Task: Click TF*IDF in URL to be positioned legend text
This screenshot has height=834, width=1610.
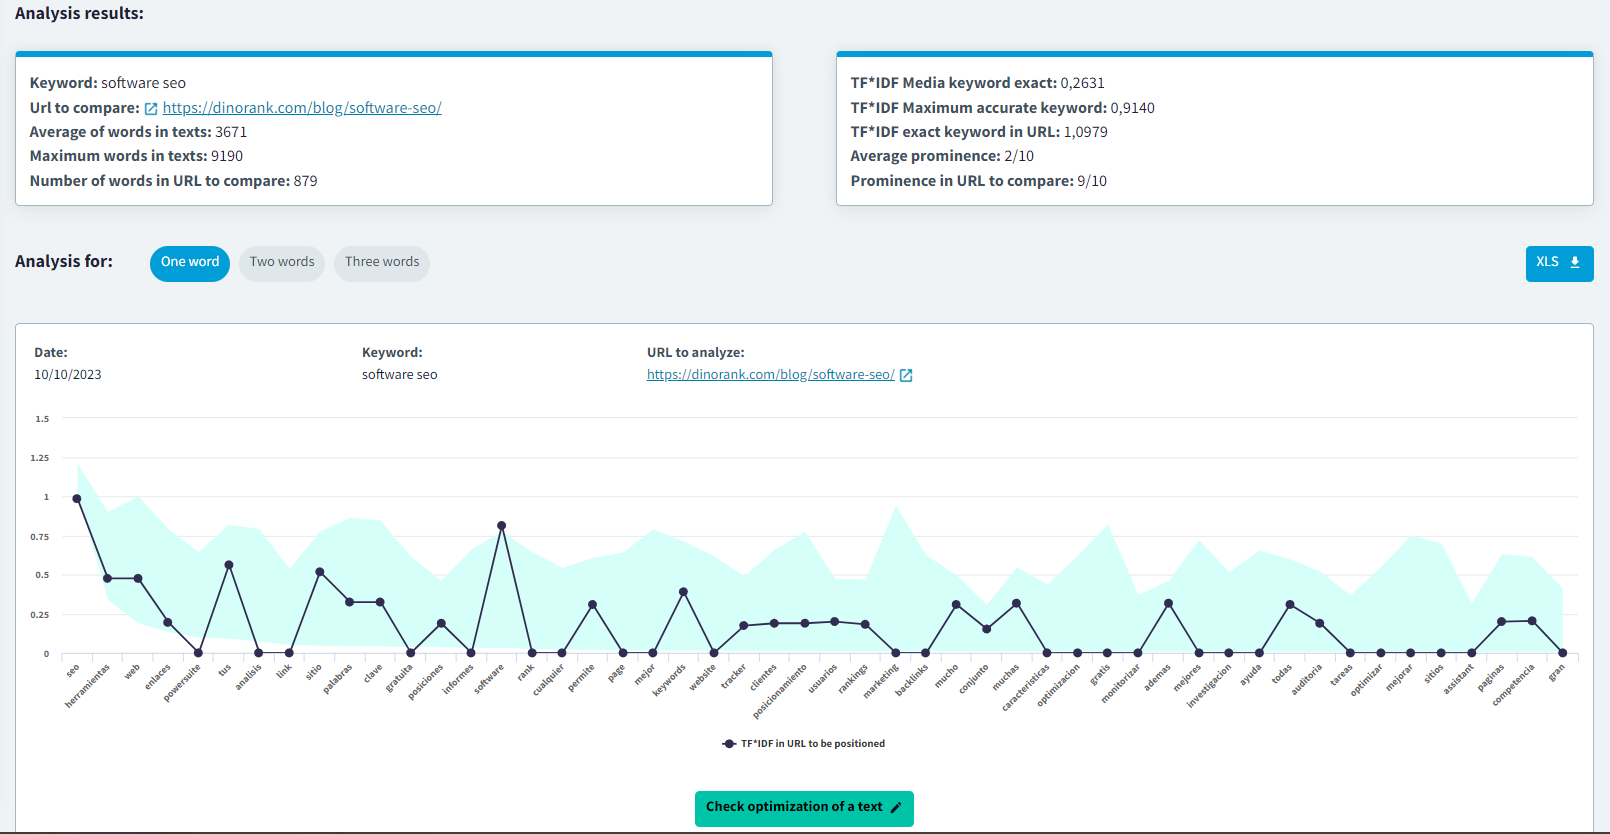Action: coord(812,744)
